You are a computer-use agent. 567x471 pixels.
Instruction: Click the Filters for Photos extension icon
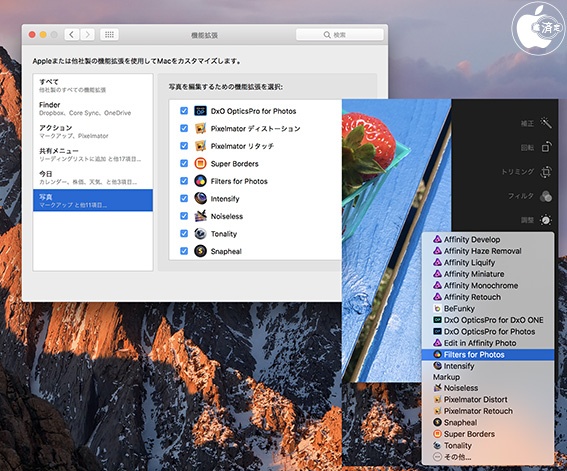(200, 181)
